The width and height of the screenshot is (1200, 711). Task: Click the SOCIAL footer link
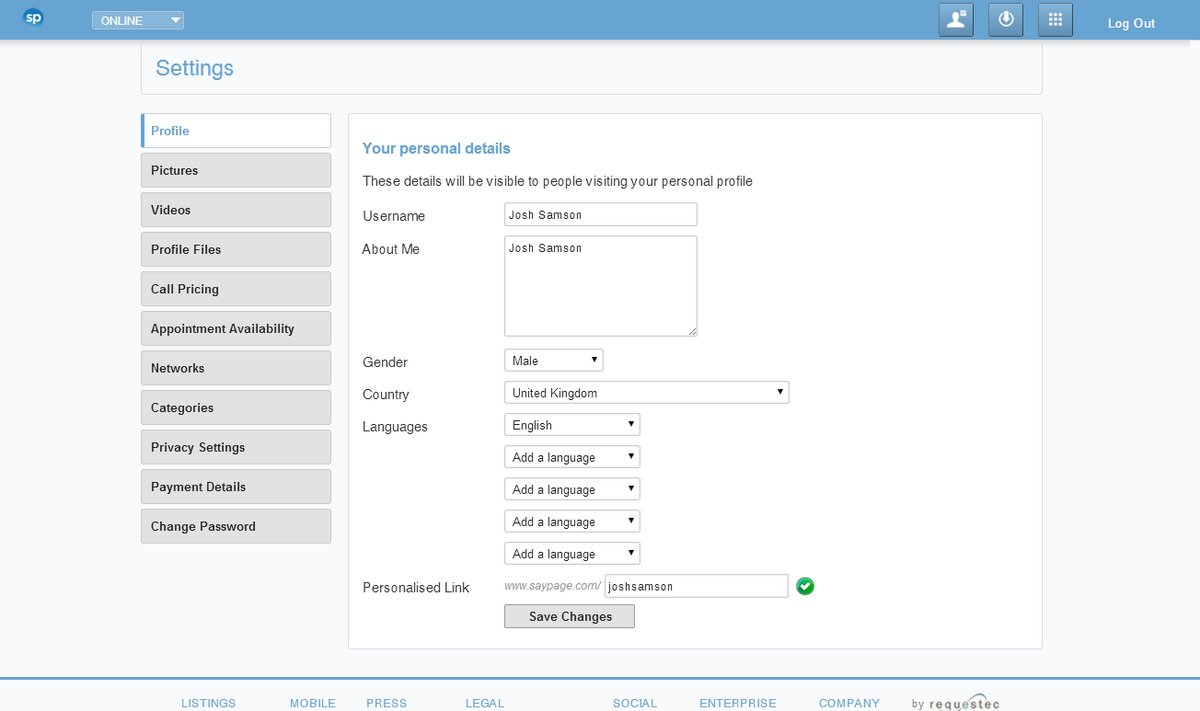click(635, 703)
